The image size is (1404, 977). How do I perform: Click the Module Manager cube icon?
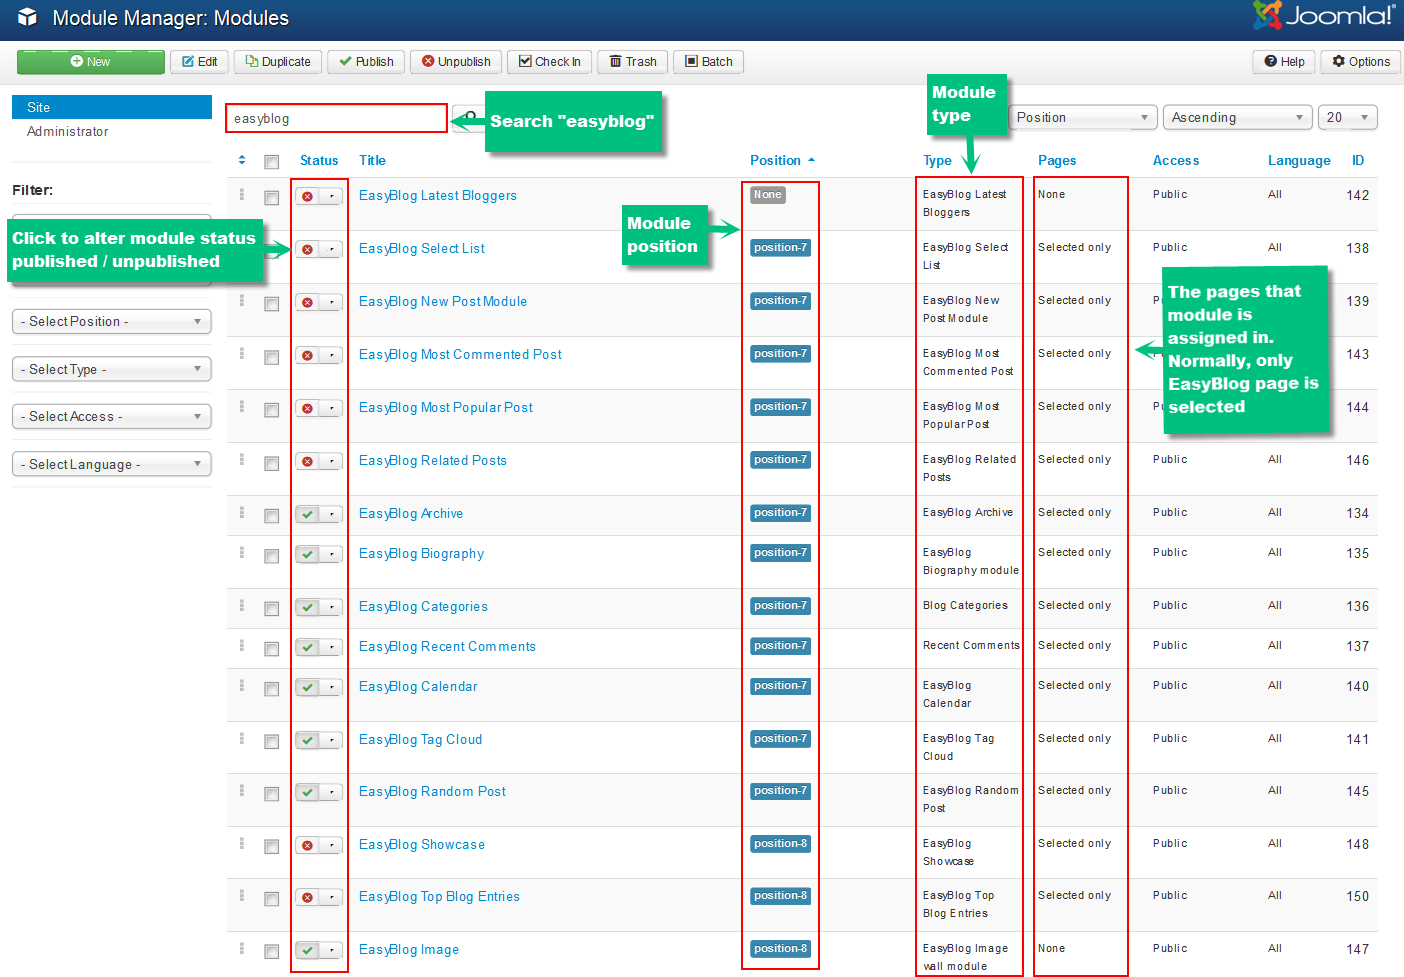click(x=27, y=17)
